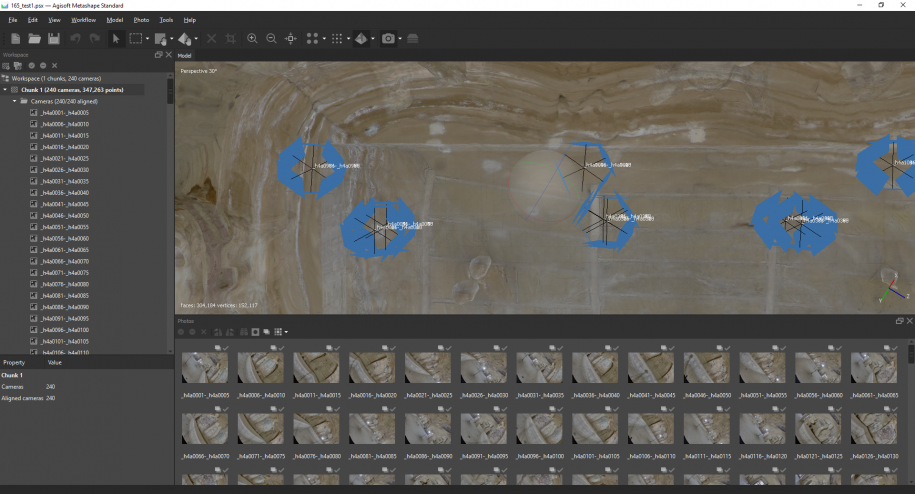The width and height of the screenshot is (915, 494).
Task: Click the Enable Cameras icon in Workspace panel
Action: (x=31, y=66)
